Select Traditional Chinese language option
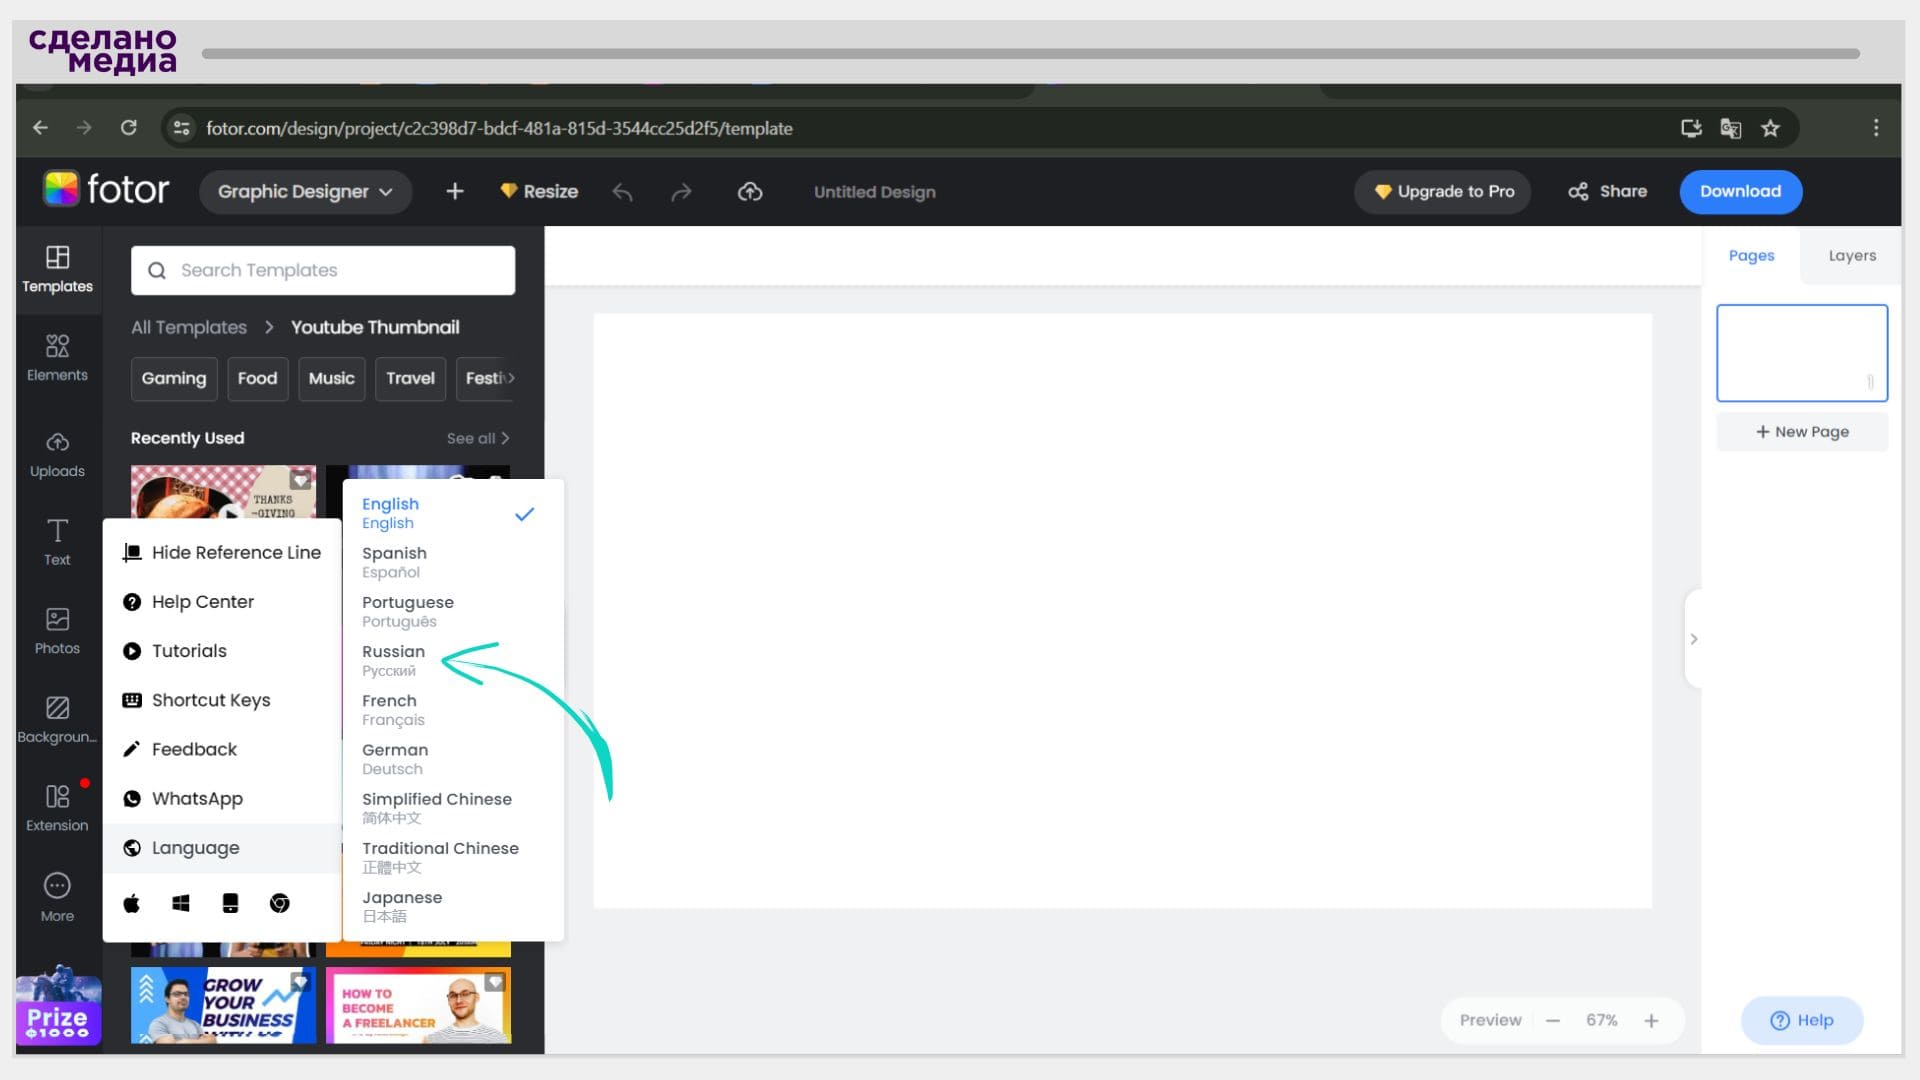Viewport: 1920px width, 1080px height. [452, 857]
